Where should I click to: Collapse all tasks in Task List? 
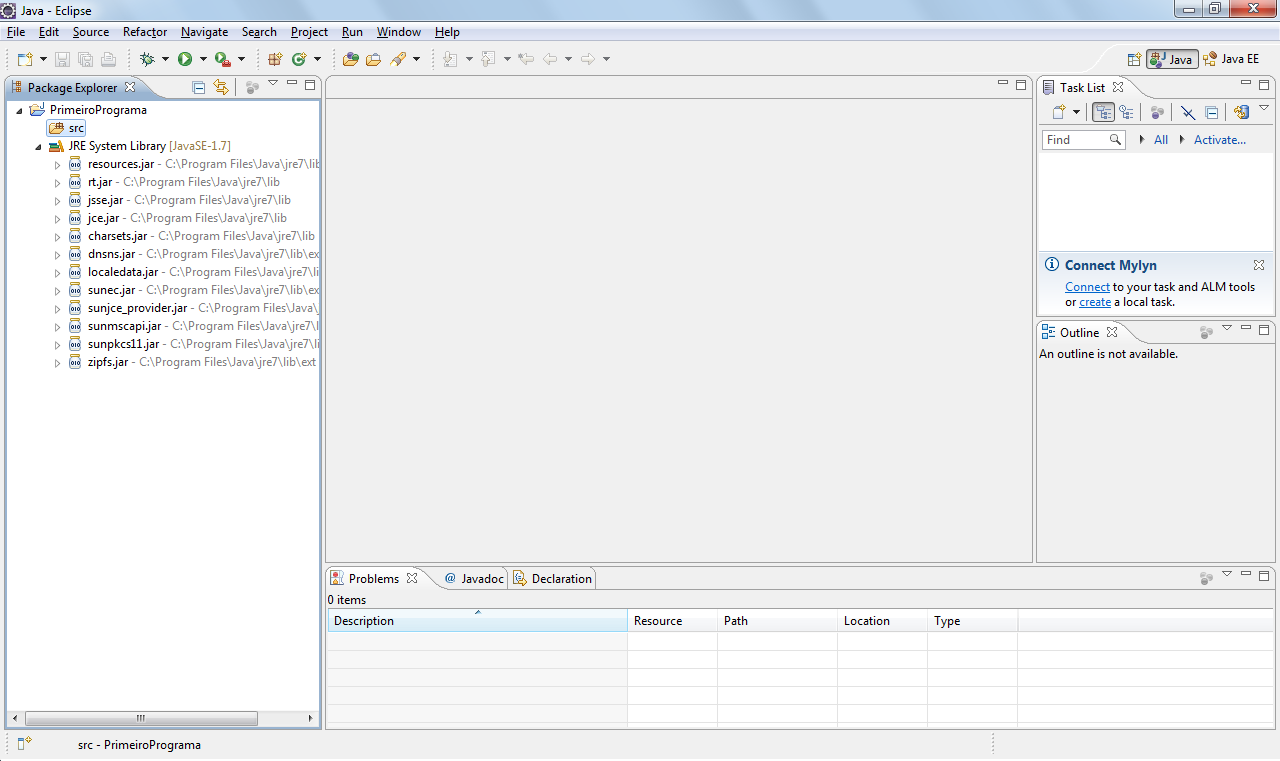point(1211,113)
